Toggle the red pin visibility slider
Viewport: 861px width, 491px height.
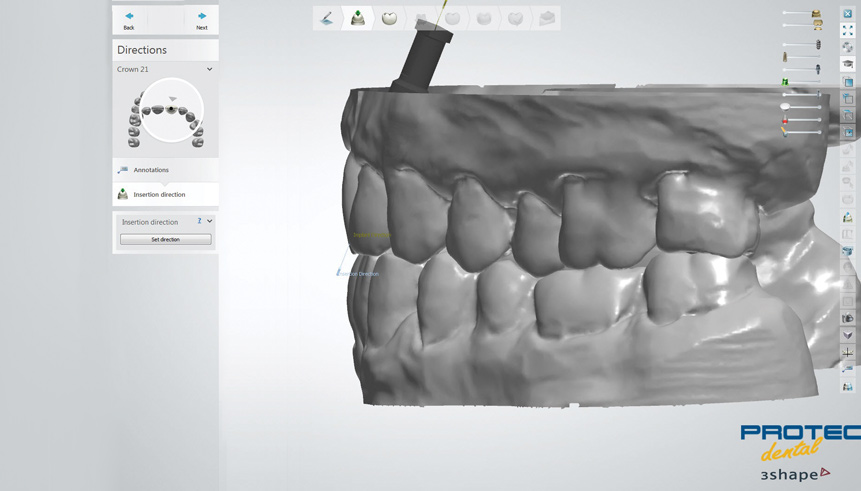pos(786,120)
